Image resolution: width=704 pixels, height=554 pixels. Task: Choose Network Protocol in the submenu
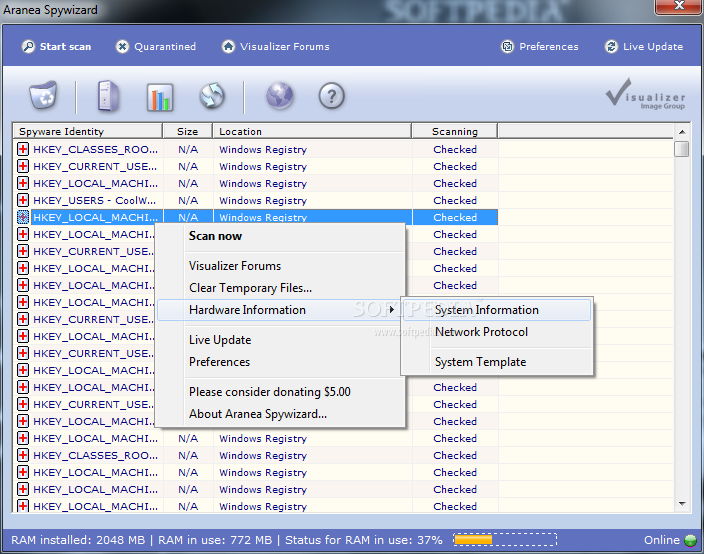coord(497,332)
